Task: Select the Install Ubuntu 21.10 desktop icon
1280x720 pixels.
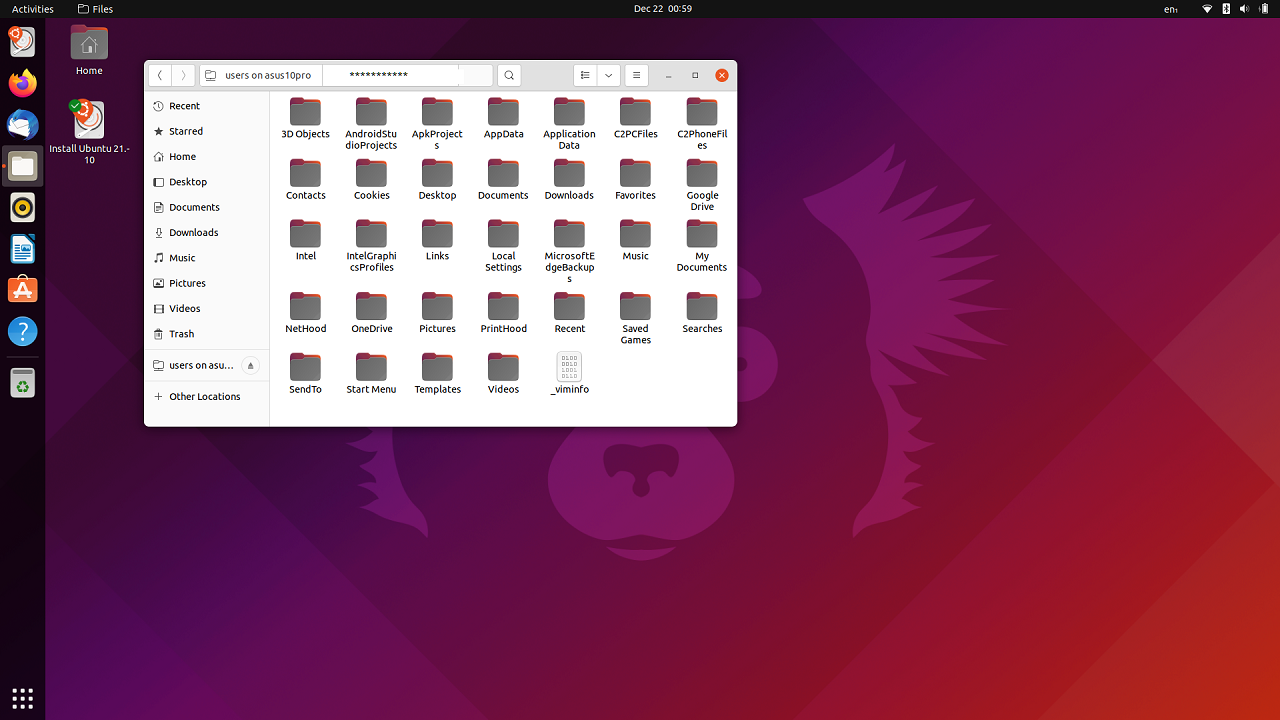Action: (x=89, y=132)
